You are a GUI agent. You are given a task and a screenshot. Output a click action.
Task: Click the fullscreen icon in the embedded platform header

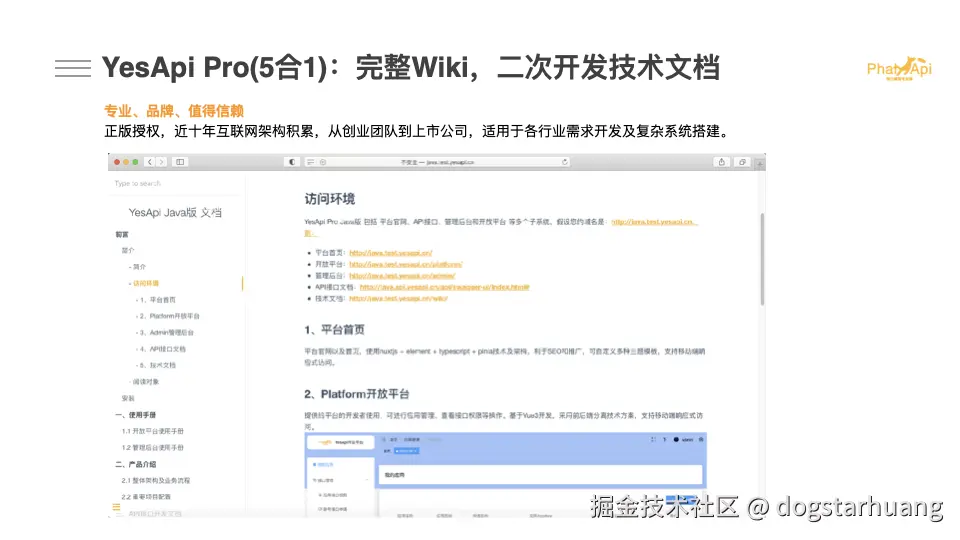point(653,440)
